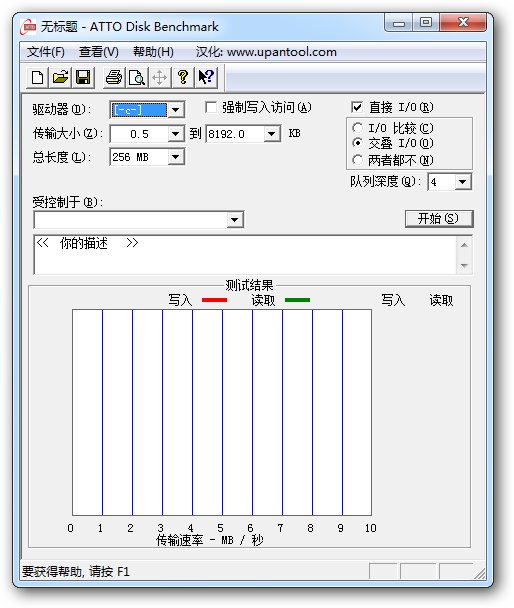Click the status bar text 要获得帮助

[76, 572]
